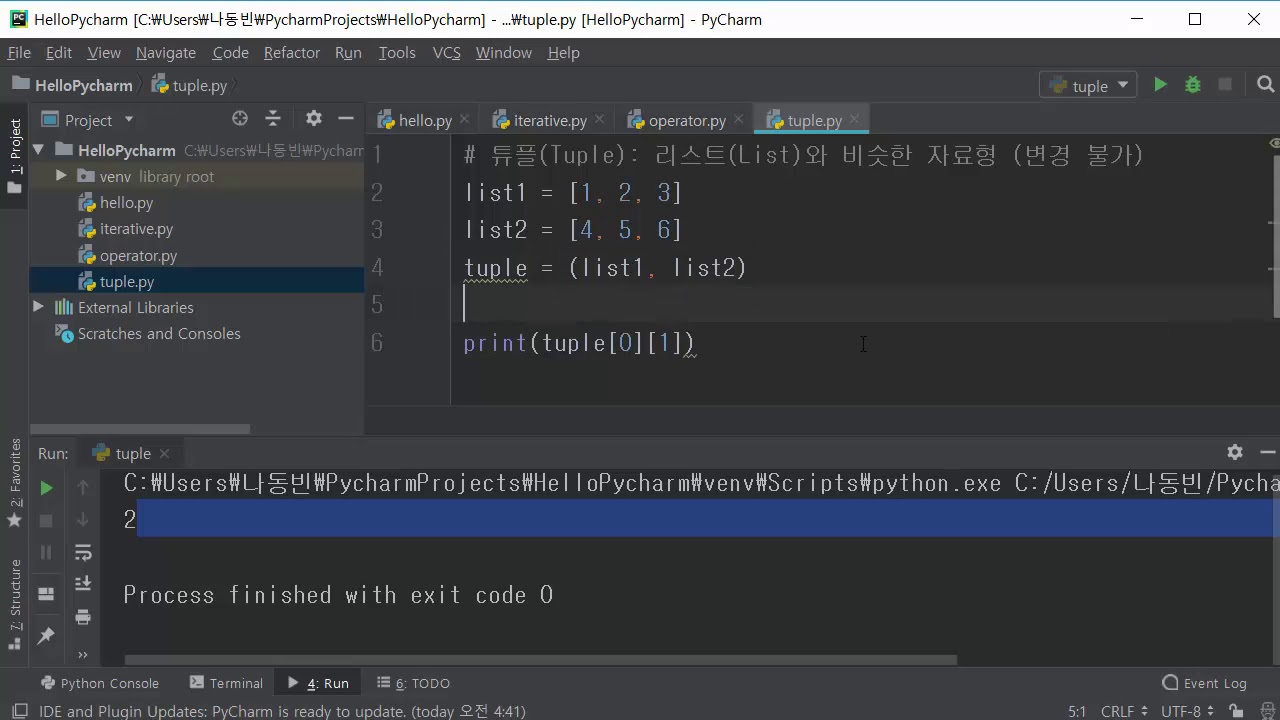The width and height of the screenshot is (1280, 720).
Task: Close the tuple Run tab
Action: tap(165, 454)
